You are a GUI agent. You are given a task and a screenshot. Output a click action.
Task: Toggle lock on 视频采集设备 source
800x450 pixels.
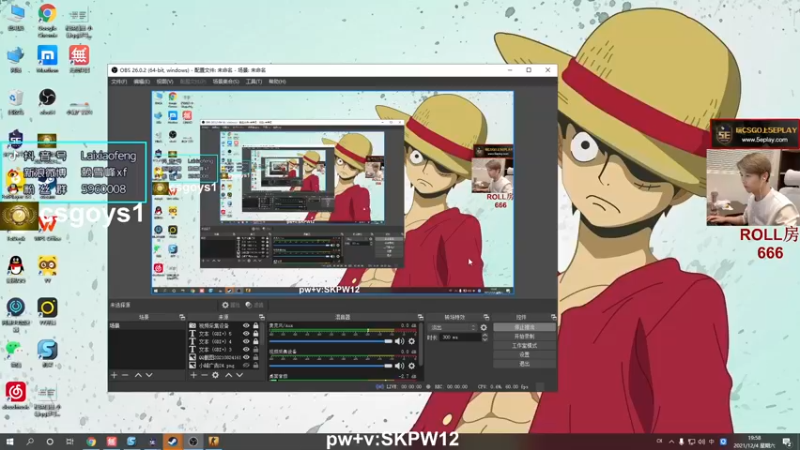256,326
